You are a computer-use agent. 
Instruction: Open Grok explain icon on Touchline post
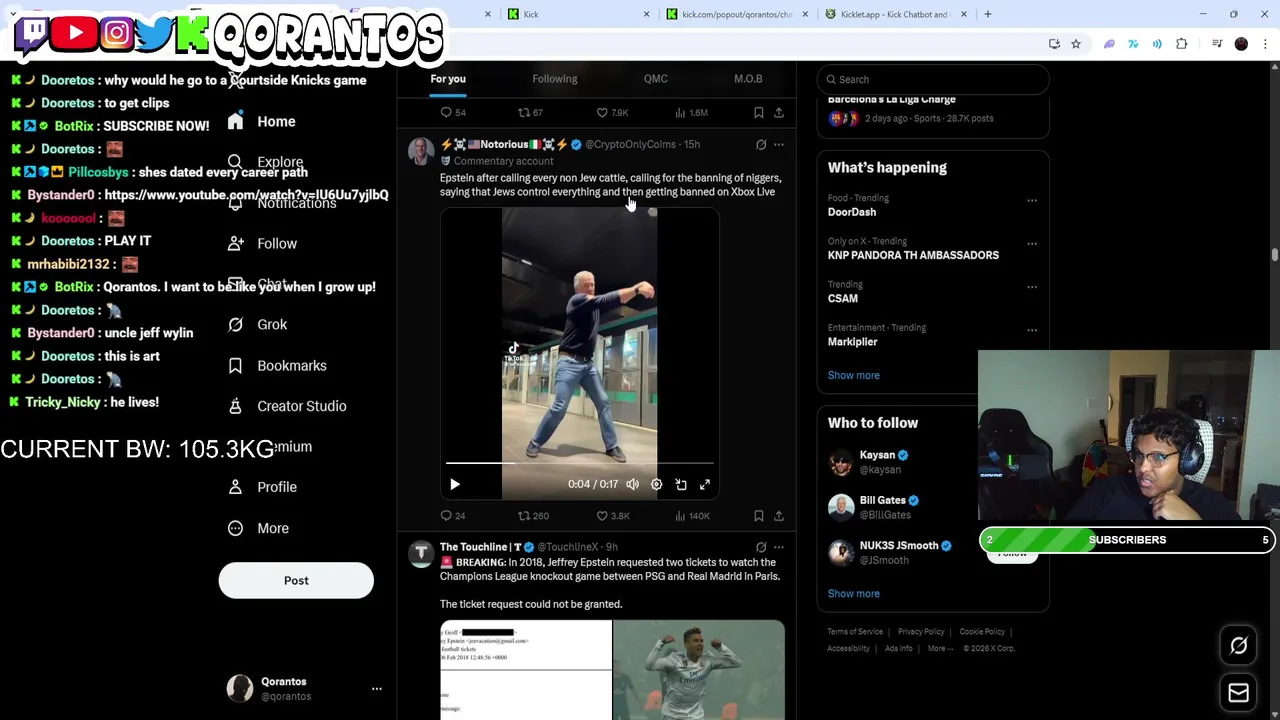pos(761,547)
